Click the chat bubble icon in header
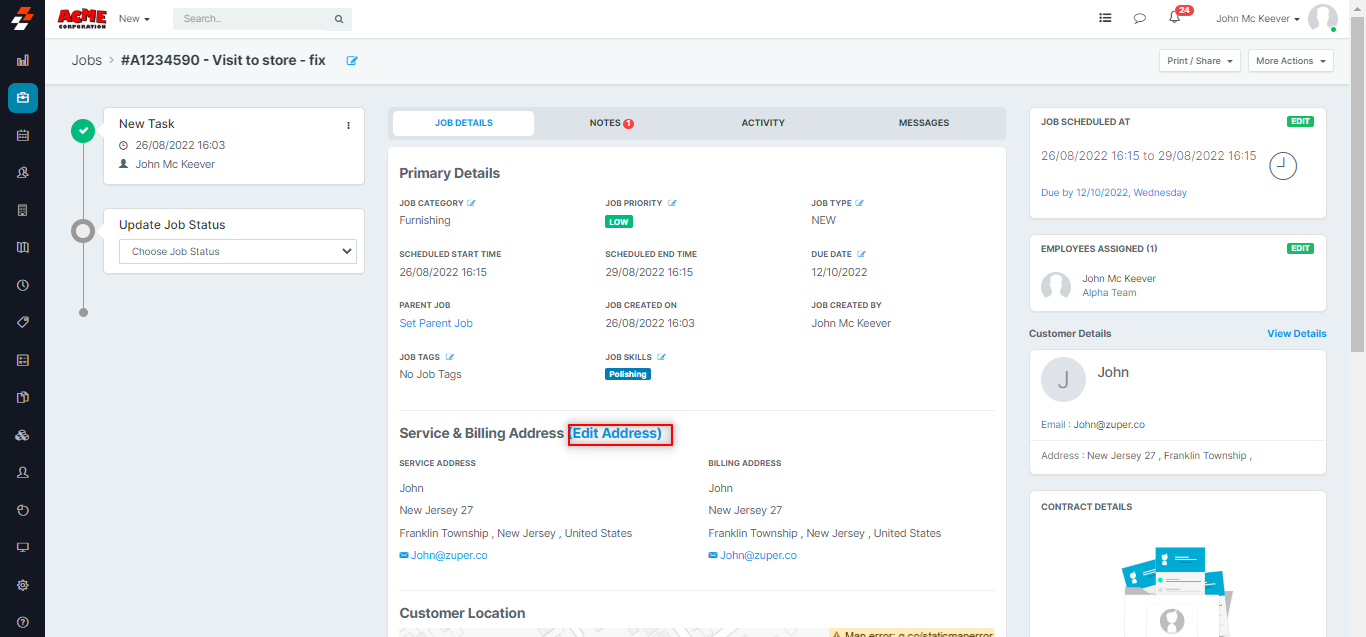Viewport: 1366px width, 637px height. 1139,18
